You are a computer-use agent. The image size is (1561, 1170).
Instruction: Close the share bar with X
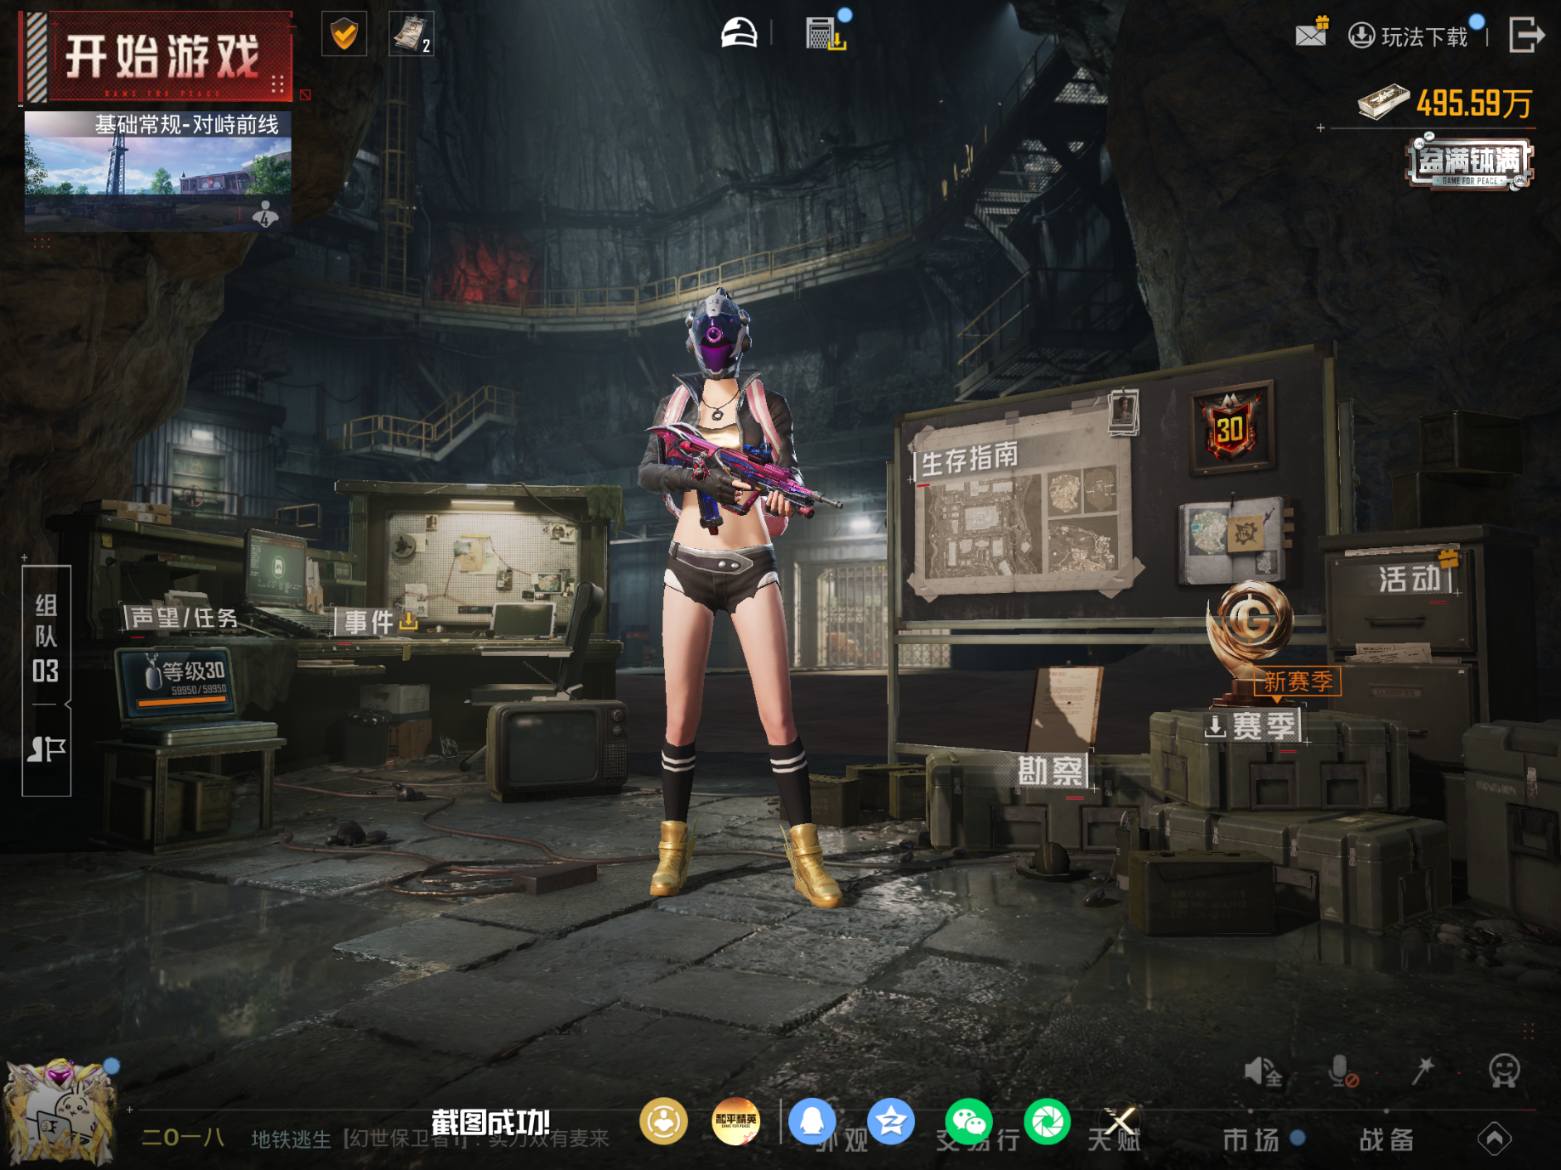[1121, 1121]
